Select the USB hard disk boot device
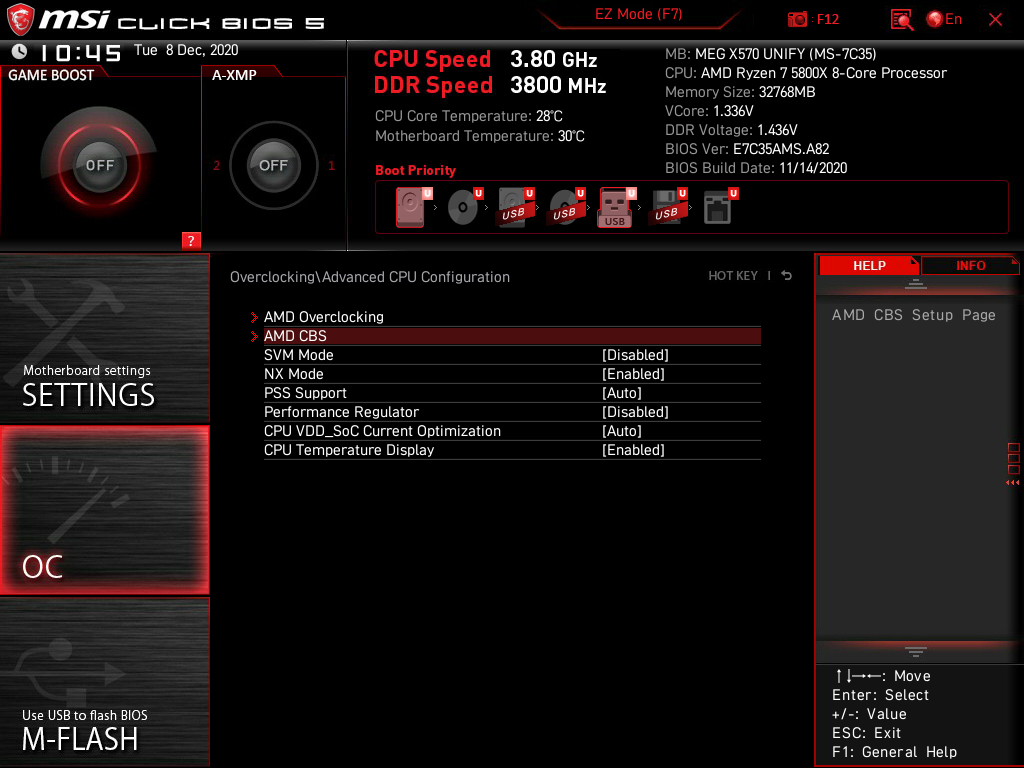The height and width of the screenshot is (768, 1024). [515, 207]
